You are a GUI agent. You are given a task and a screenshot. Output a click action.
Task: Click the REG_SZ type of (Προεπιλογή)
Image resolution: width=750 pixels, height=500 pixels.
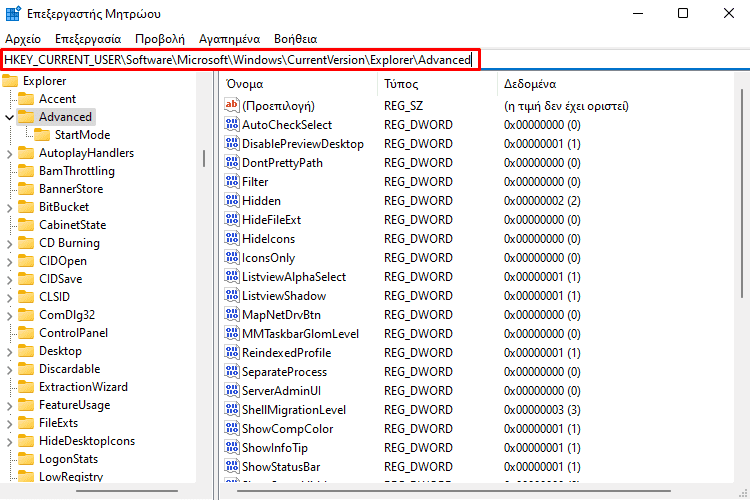[x=403, y=106]
